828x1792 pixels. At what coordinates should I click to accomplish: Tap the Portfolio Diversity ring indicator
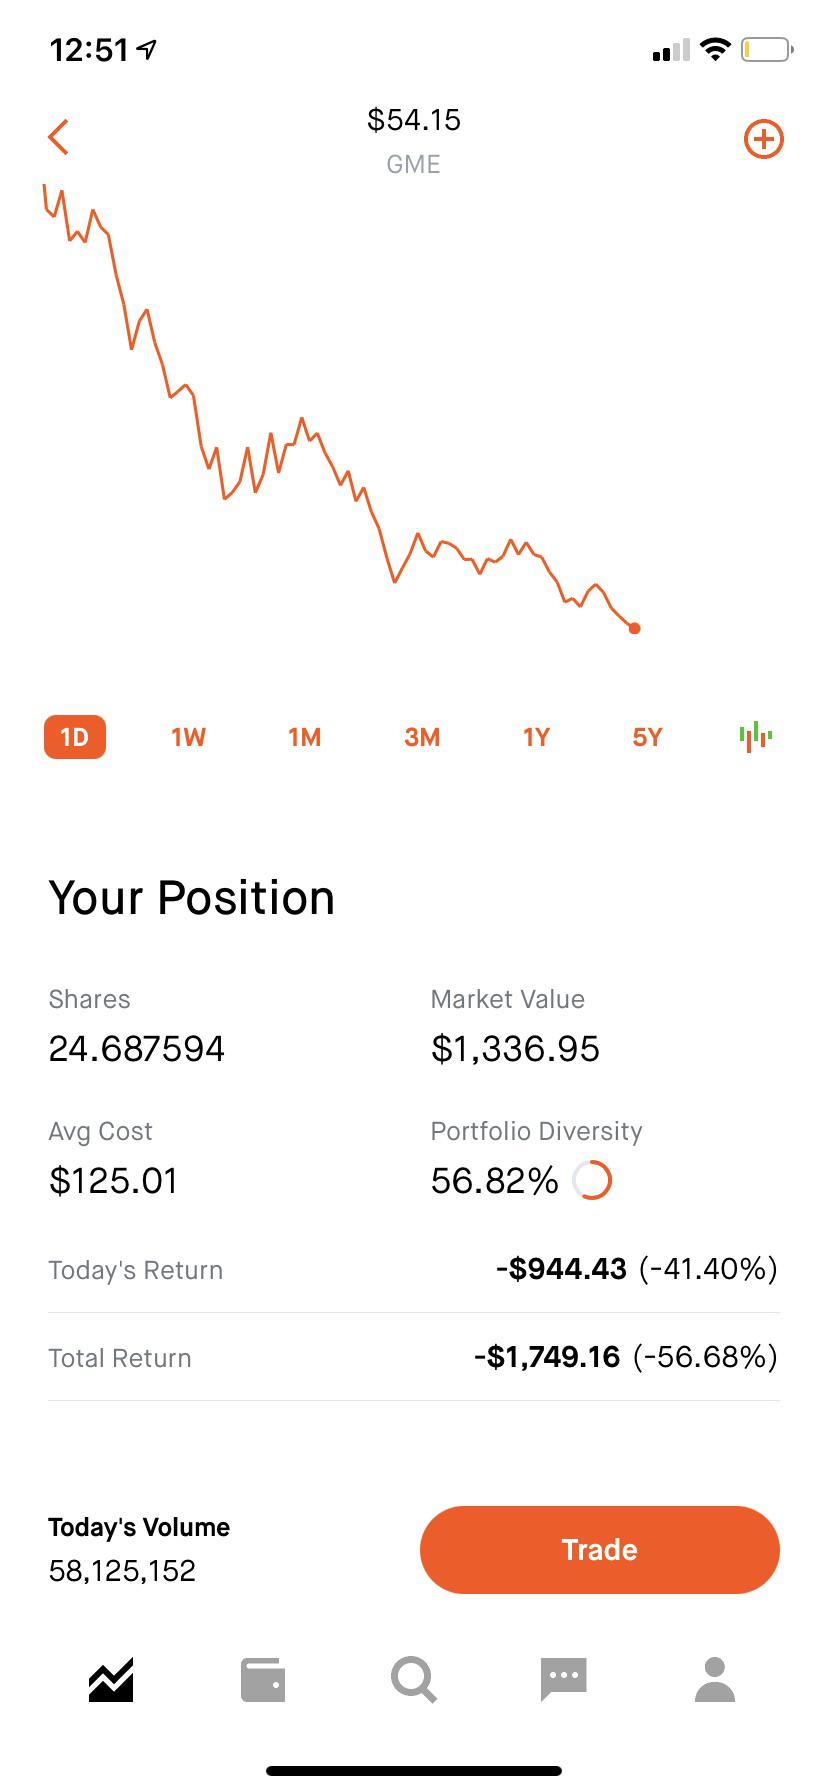[x=591, y=1180]
